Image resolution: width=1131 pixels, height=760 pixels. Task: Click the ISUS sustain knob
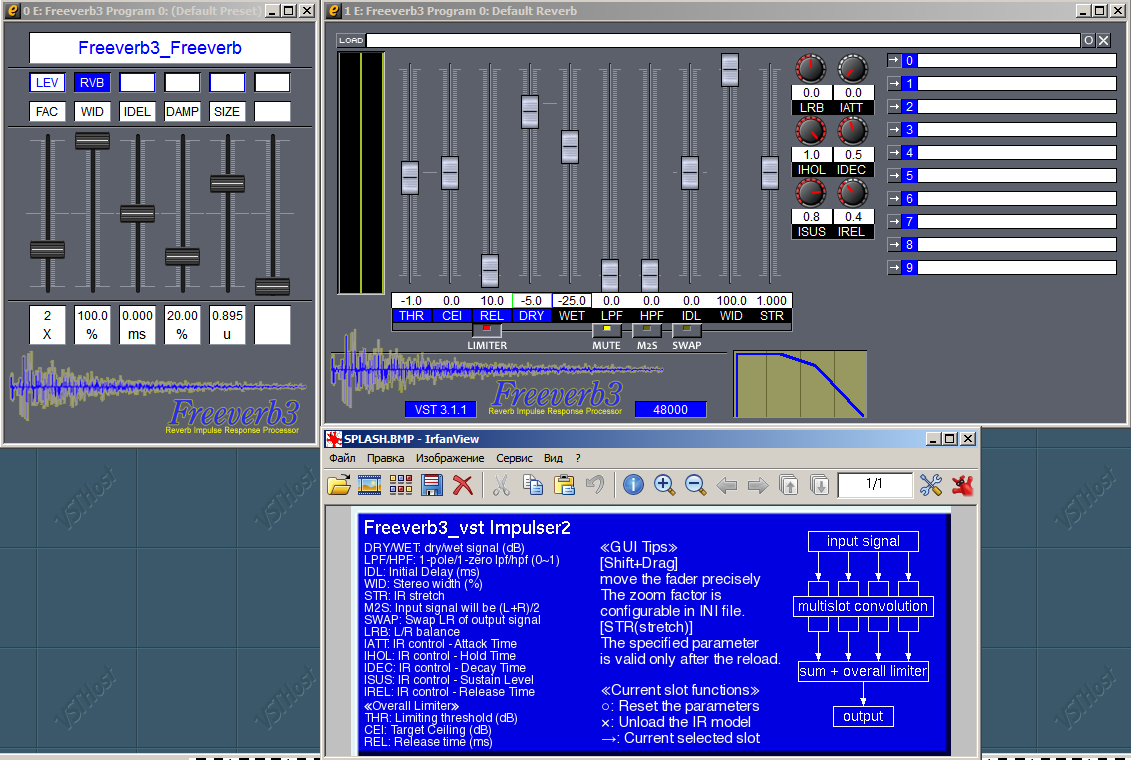[811, 193]
